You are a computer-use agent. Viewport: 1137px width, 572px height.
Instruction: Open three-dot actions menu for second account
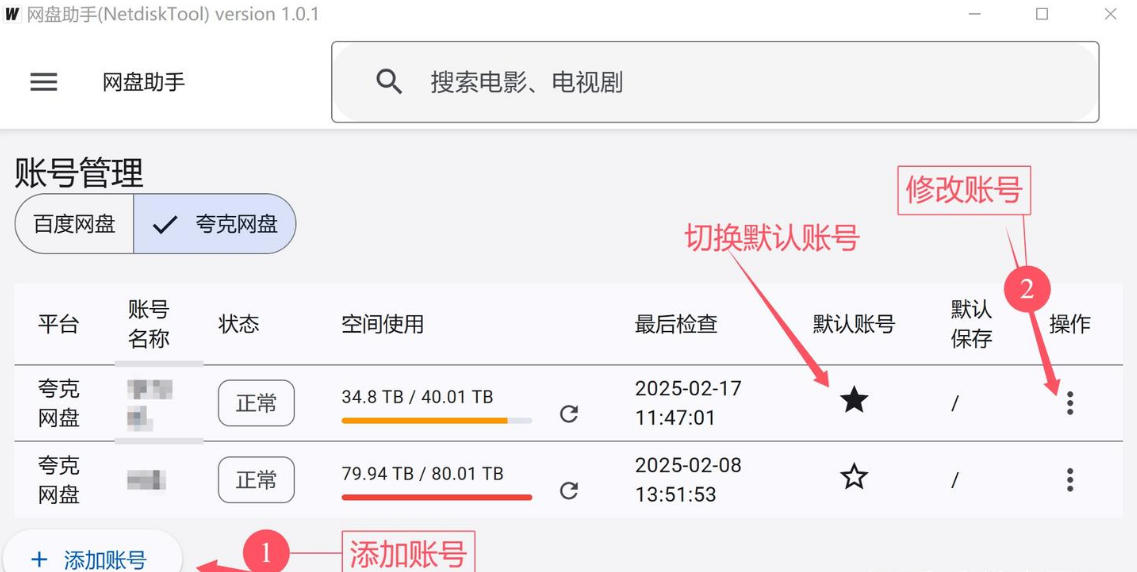pyautogui.click(x=1070, y=480)
